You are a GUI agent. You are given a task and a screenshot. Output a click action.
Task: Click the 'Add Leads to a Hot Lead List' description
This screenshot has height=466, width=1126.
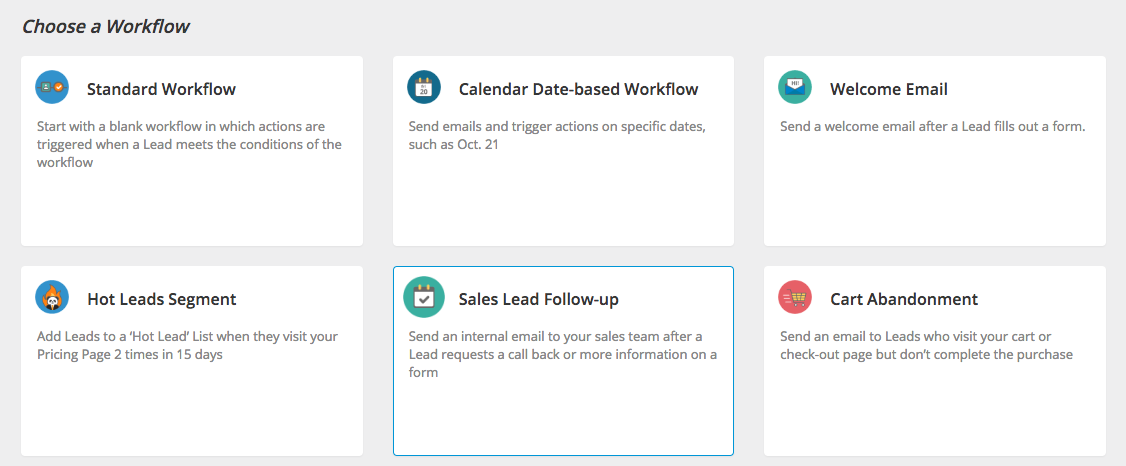(x=187, y=345)
